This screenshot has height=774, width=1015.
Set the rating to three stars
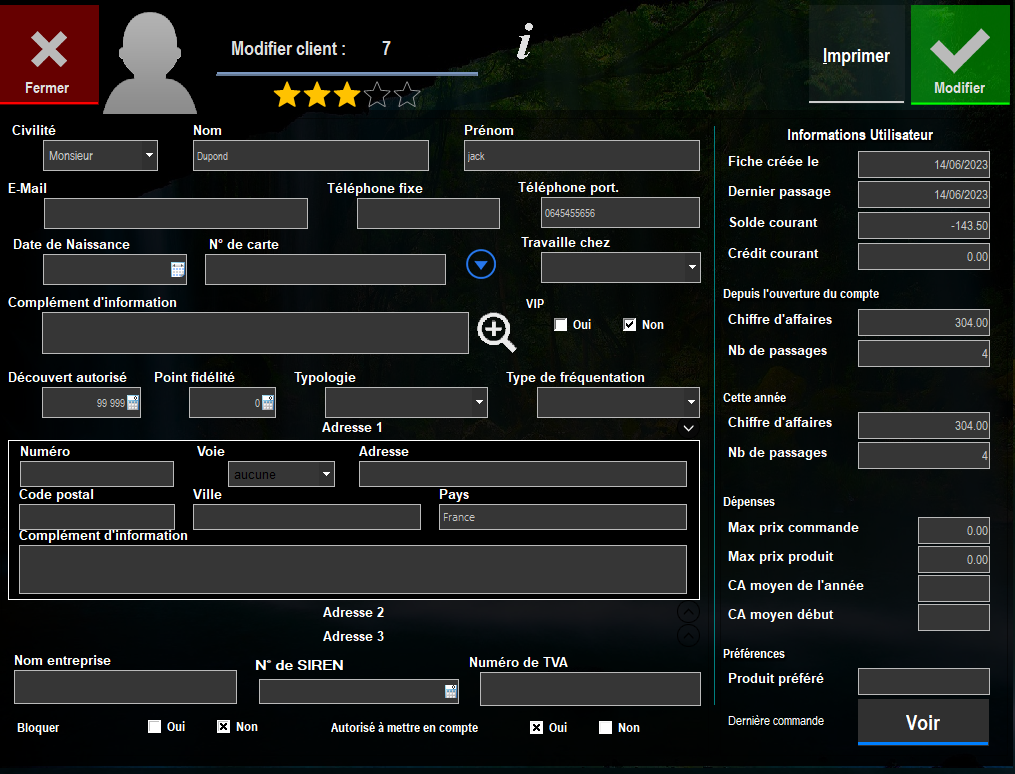point(347,95)
